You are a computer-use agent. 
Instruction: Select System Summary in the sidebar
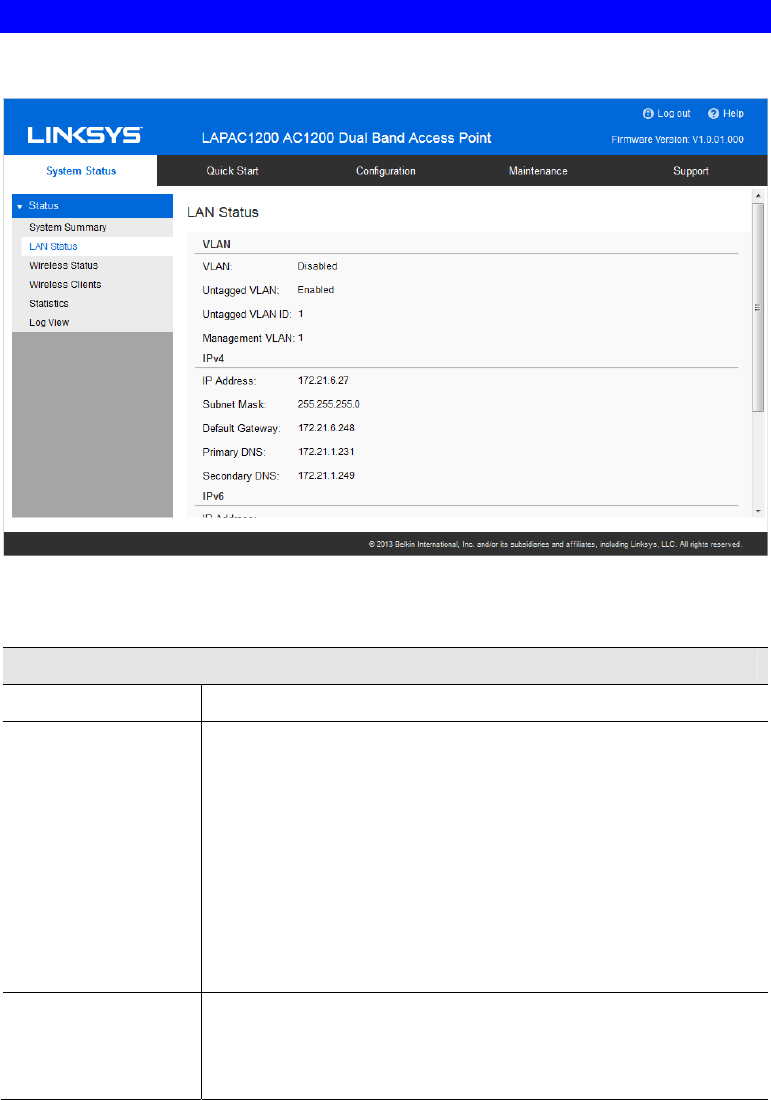[x=67, y=227]
